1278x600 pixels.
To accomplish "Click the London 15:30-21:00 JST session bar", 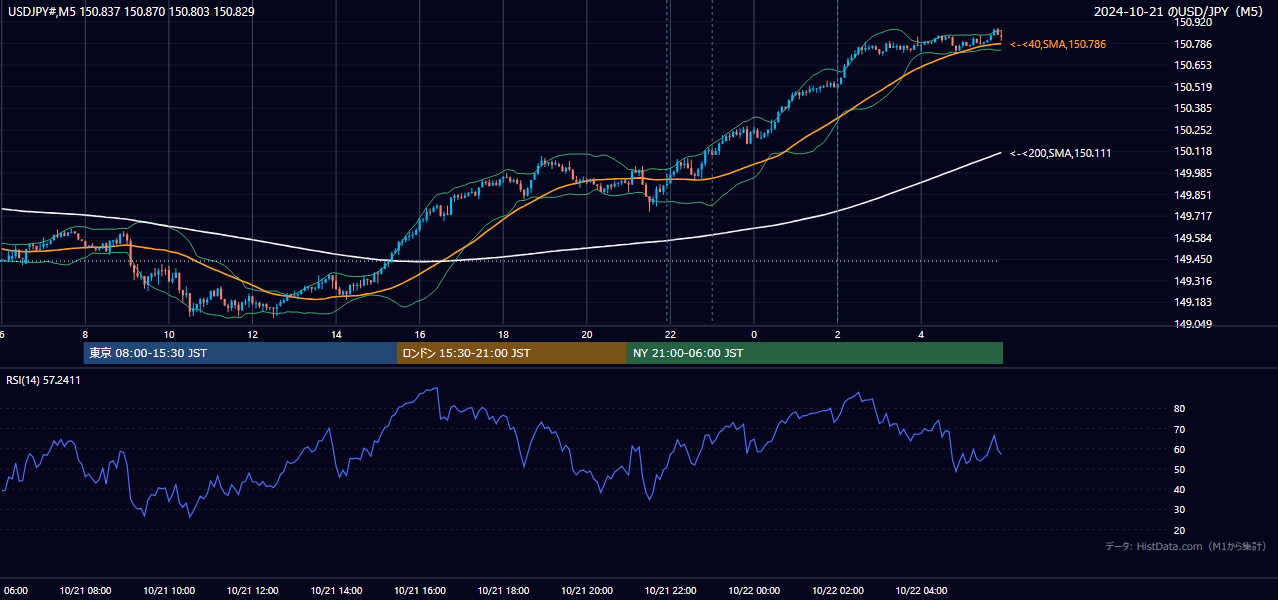I will 512,353.
